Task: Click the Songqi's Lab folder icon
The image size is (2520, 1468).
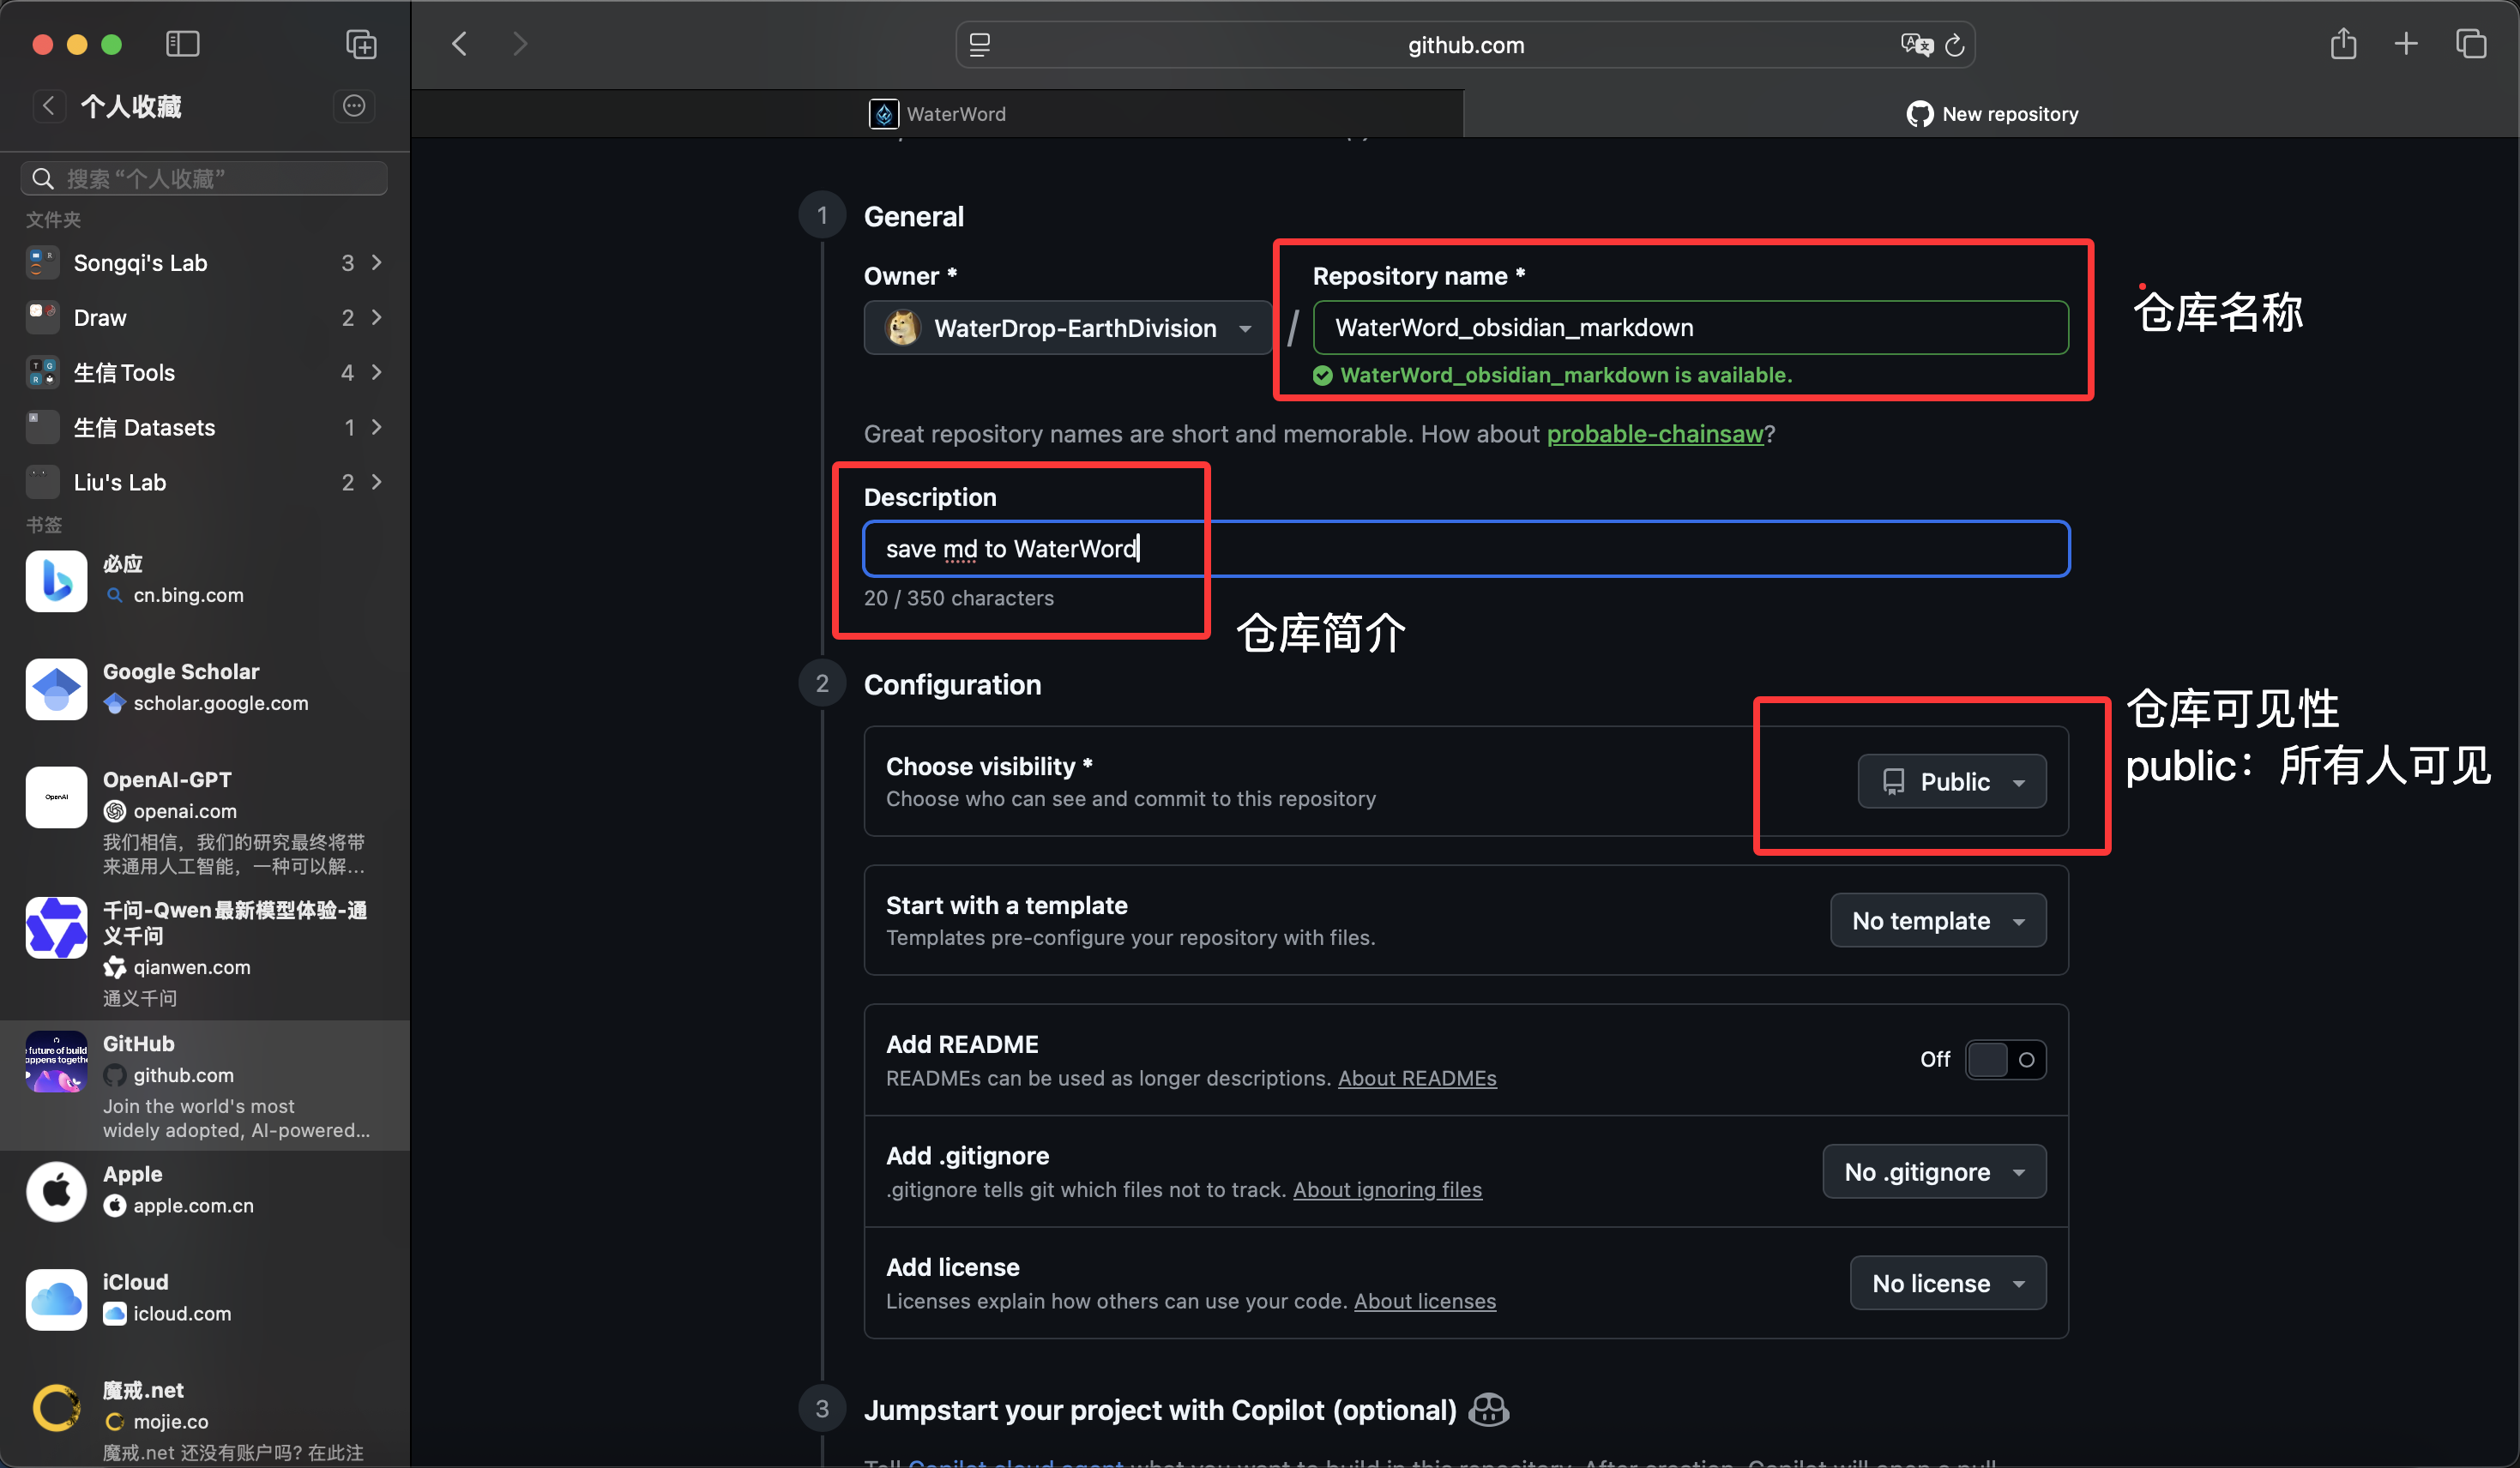Action: tap(42, 263)
